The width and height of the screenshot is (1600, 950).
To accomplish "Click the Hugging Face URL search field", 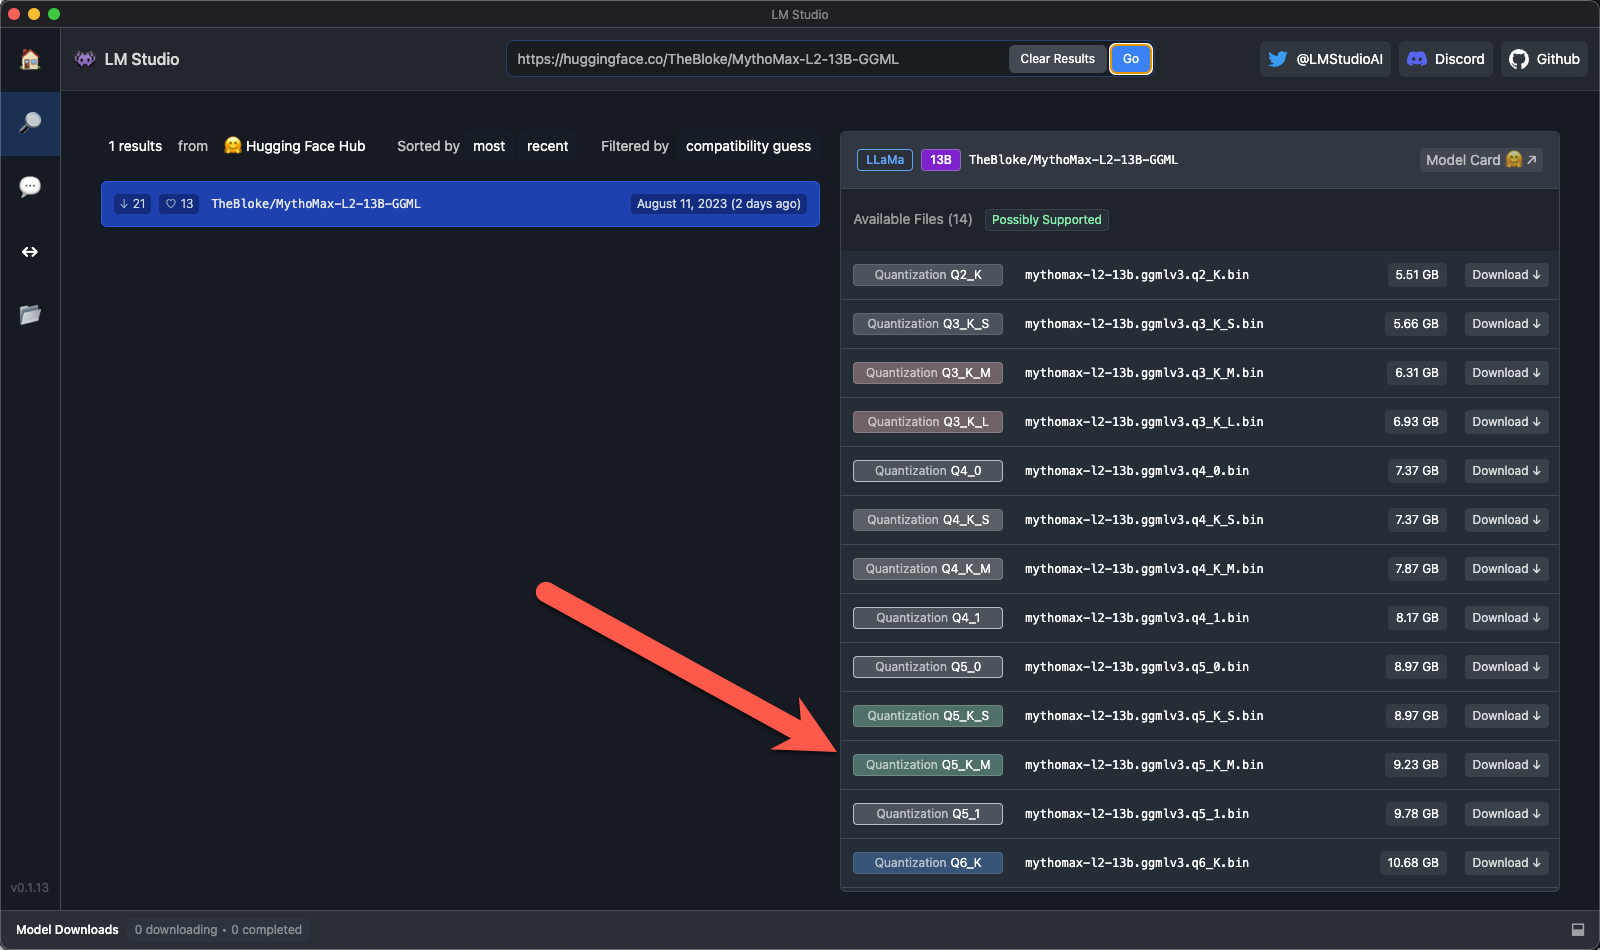I will (757, 59).
